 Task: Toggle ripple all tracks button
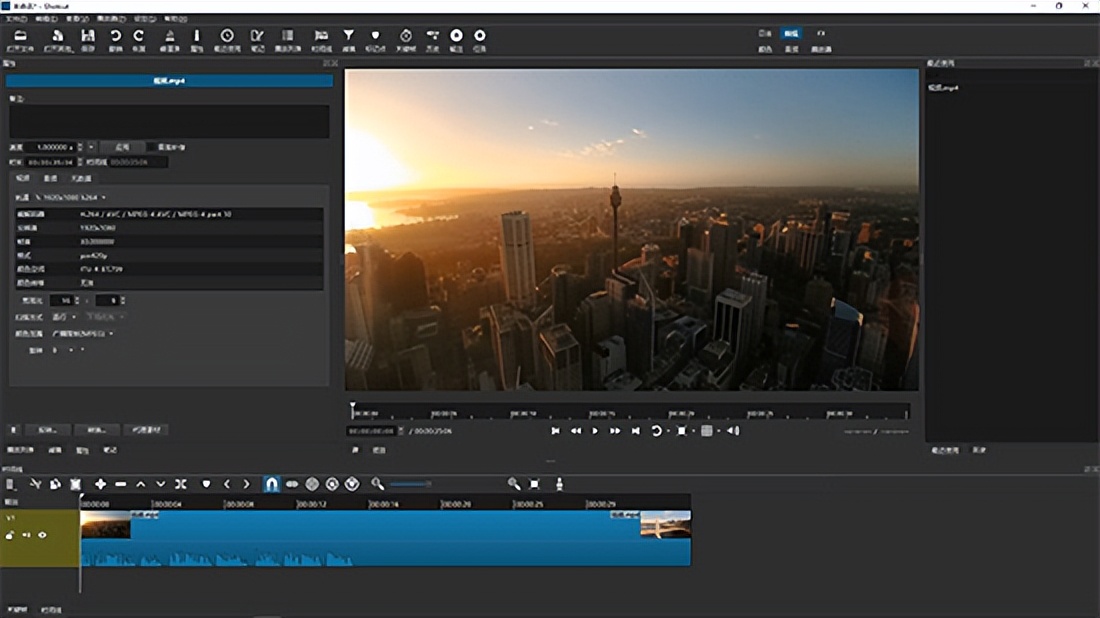coord(333,484)
